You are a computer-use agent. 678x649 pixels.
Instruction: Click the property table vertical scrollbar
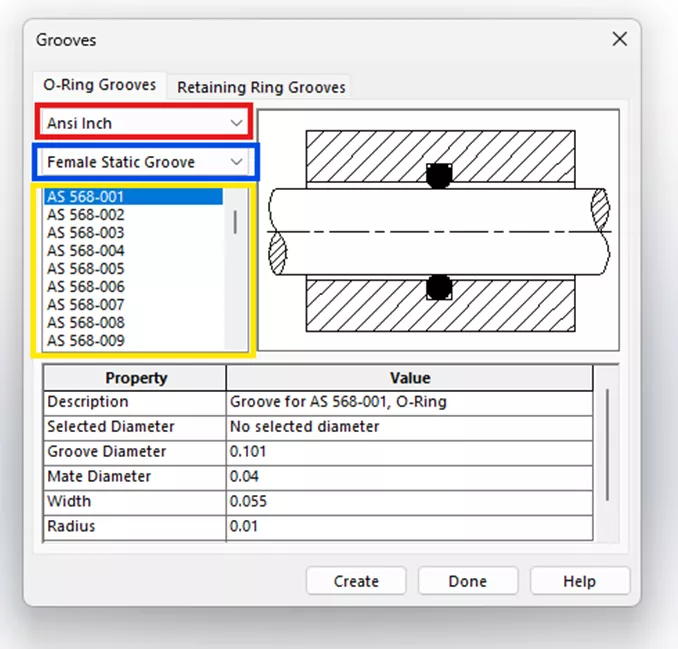607,445
